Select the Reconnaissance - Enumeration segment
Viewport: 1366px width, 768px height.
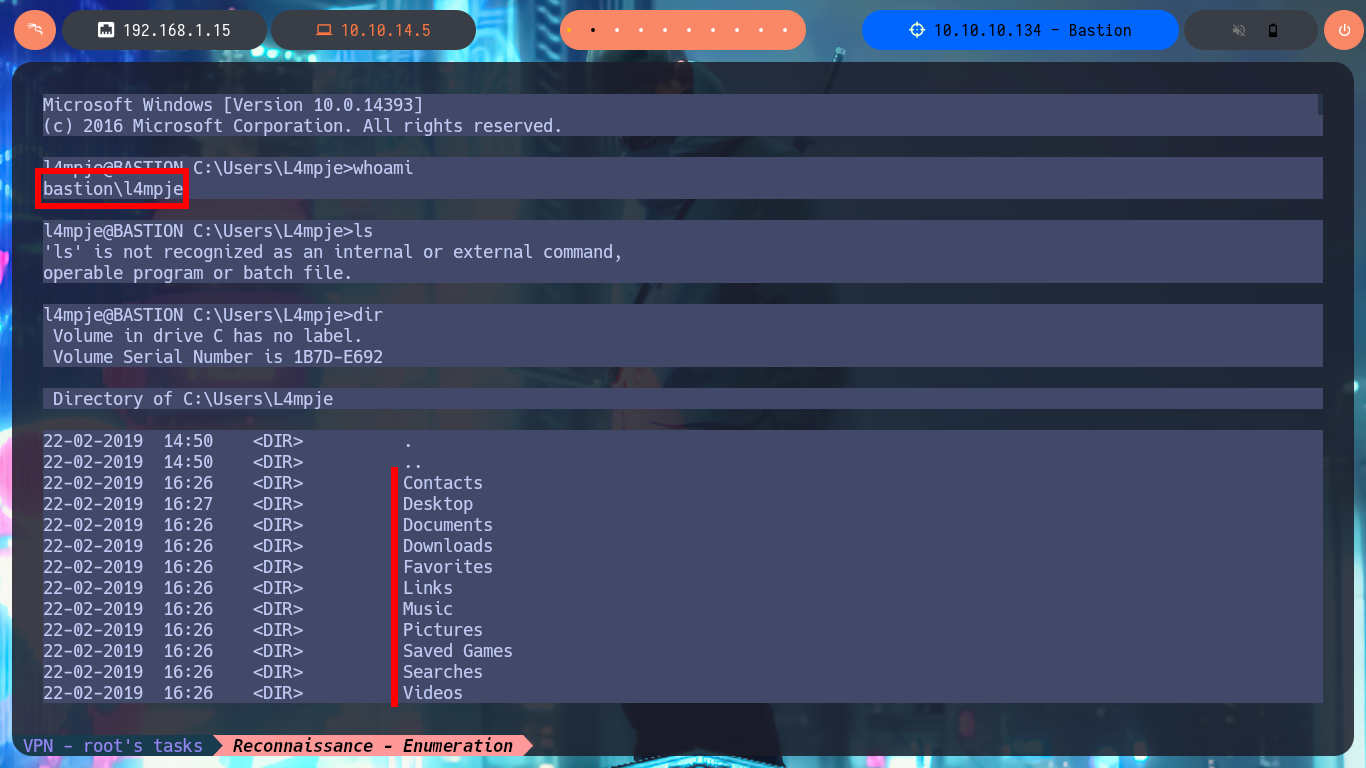[373, 746]
